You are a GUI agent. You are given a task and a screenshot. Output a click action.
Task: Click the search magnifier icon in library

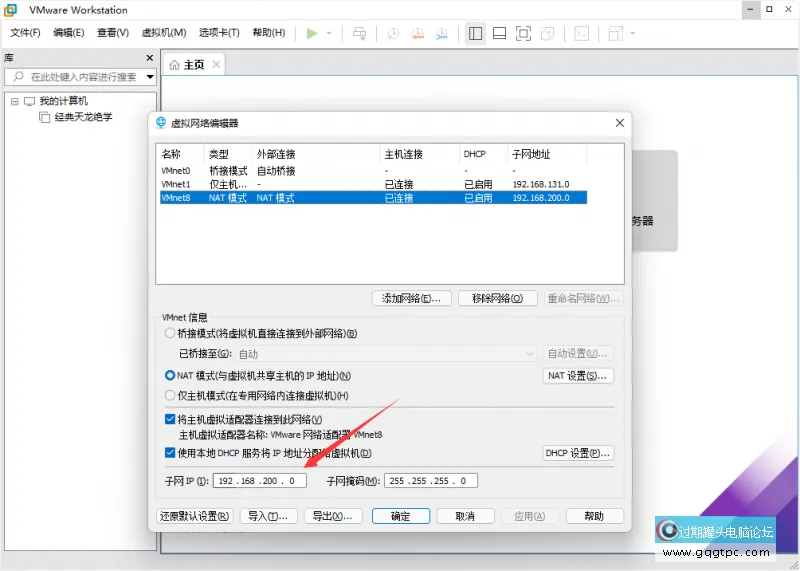point(18,77)
